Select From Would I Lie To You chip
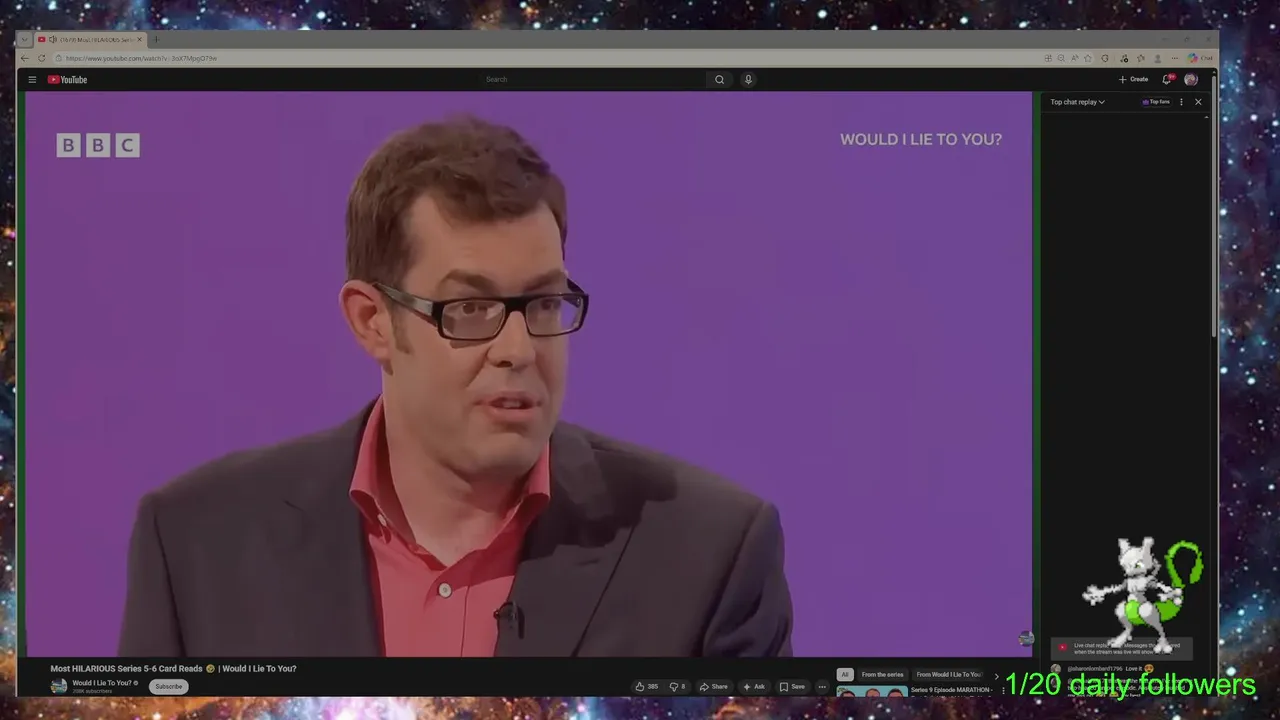The height and width of the screenshot is (720, 1280). click(948, 674)
